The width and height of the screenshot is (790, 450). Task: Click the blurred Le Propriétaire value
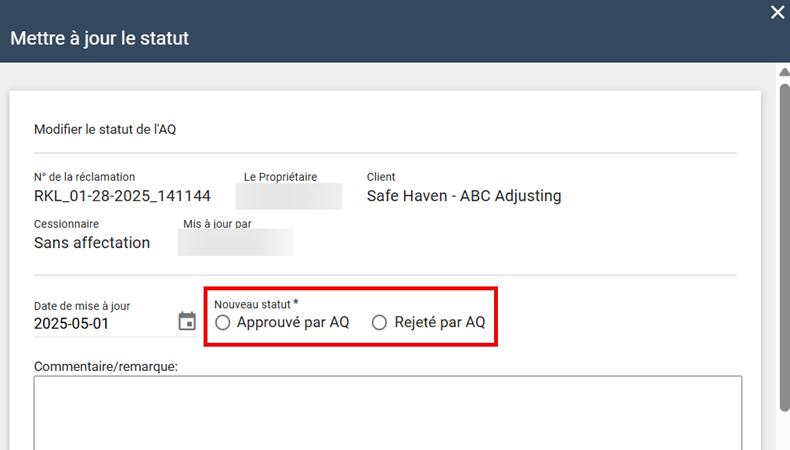point(292,196)
